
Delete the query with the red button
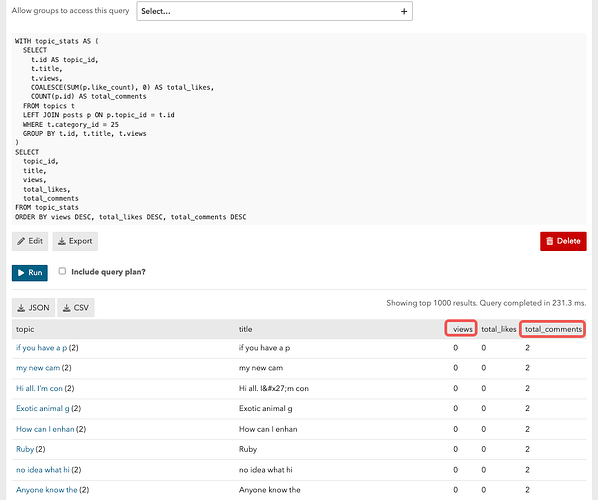[x=563, y=241]
